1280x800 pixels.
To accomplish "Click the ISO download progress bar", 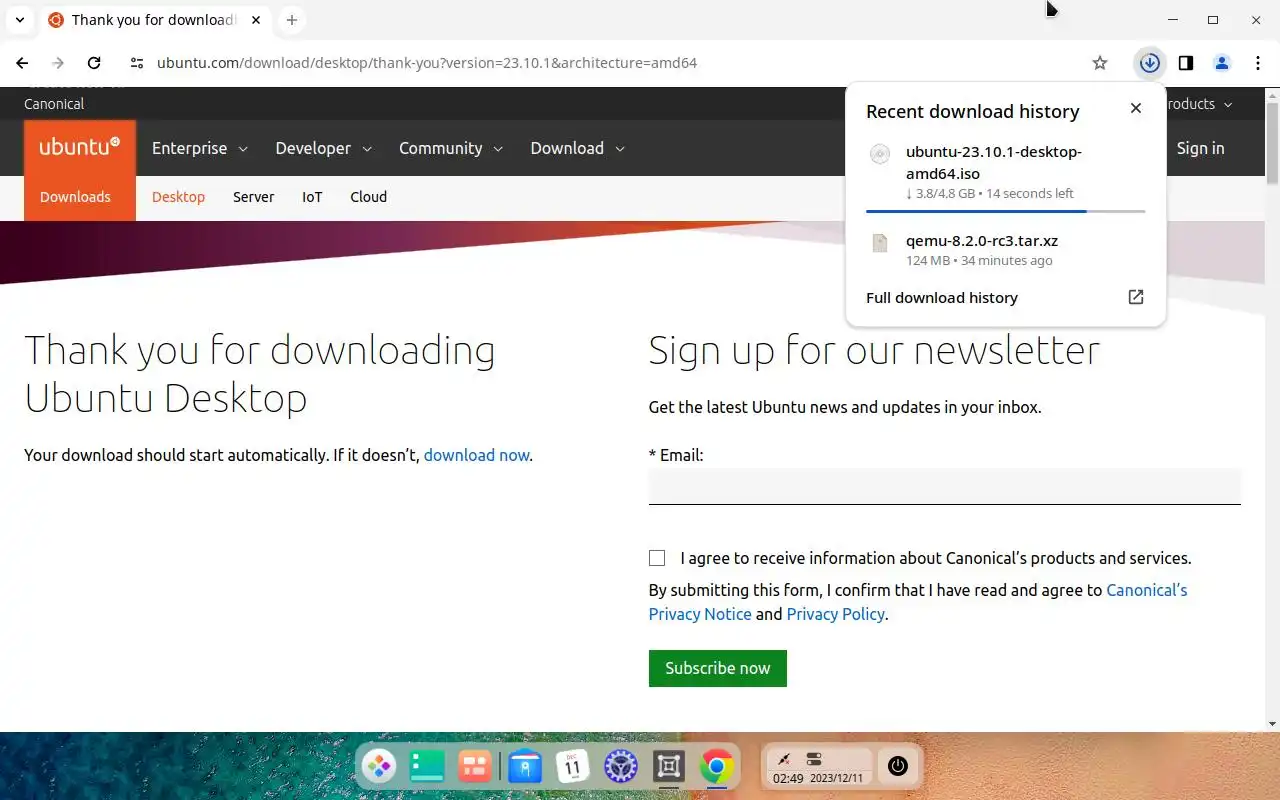I will pyautogui.click(x=1005, y=212).
